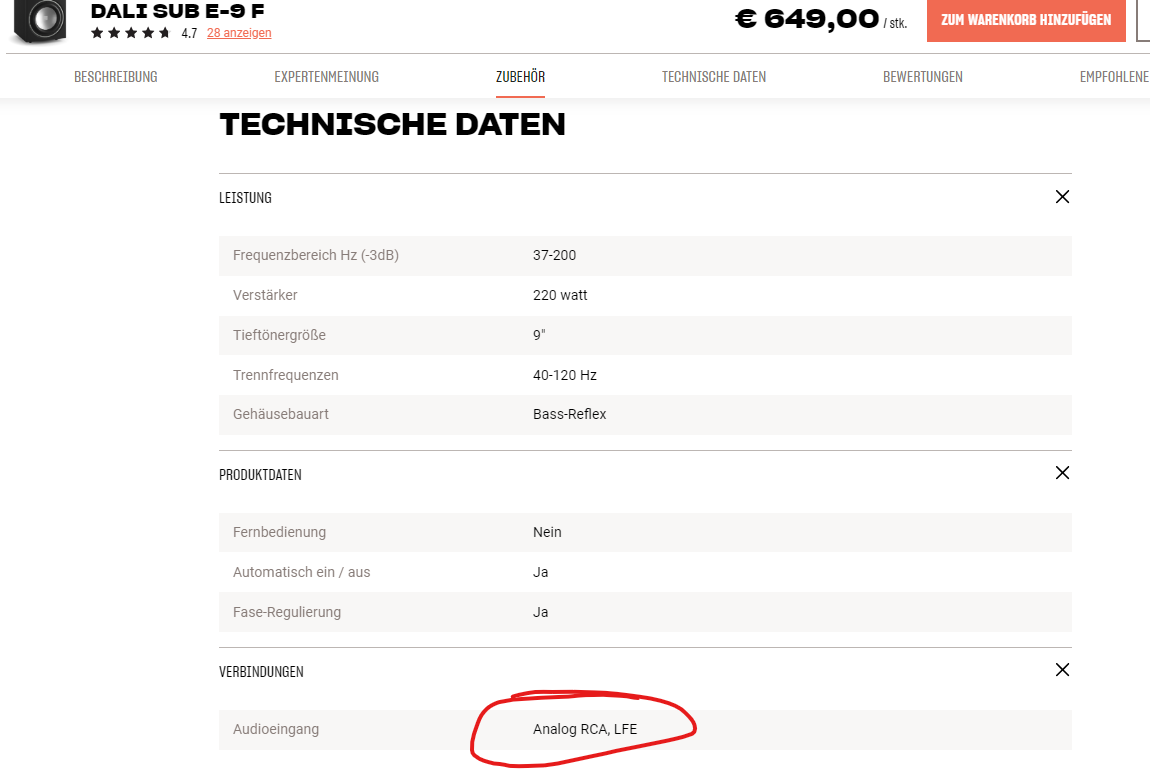Collapse the Verbindungen section with its X icon
This screenshot has height=769, width=1150.
[1062, 669]
